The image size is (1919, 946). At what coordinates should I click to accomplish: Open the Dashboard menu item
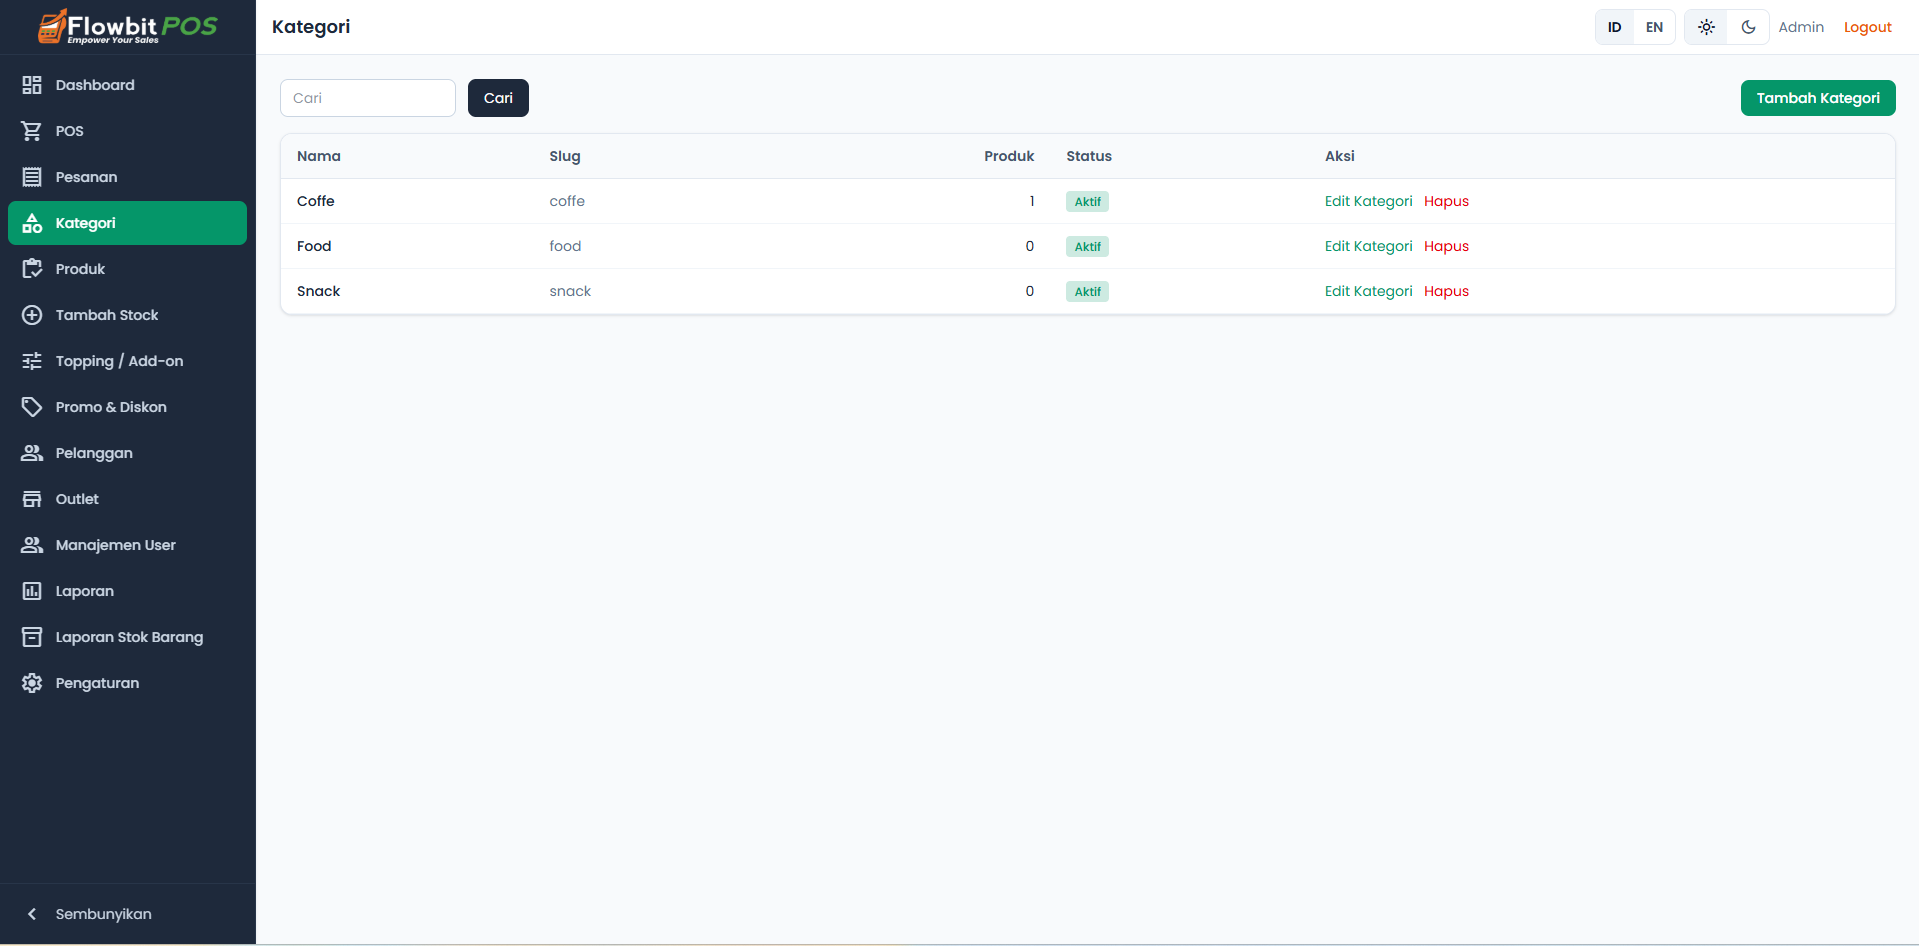click(95, 84)
